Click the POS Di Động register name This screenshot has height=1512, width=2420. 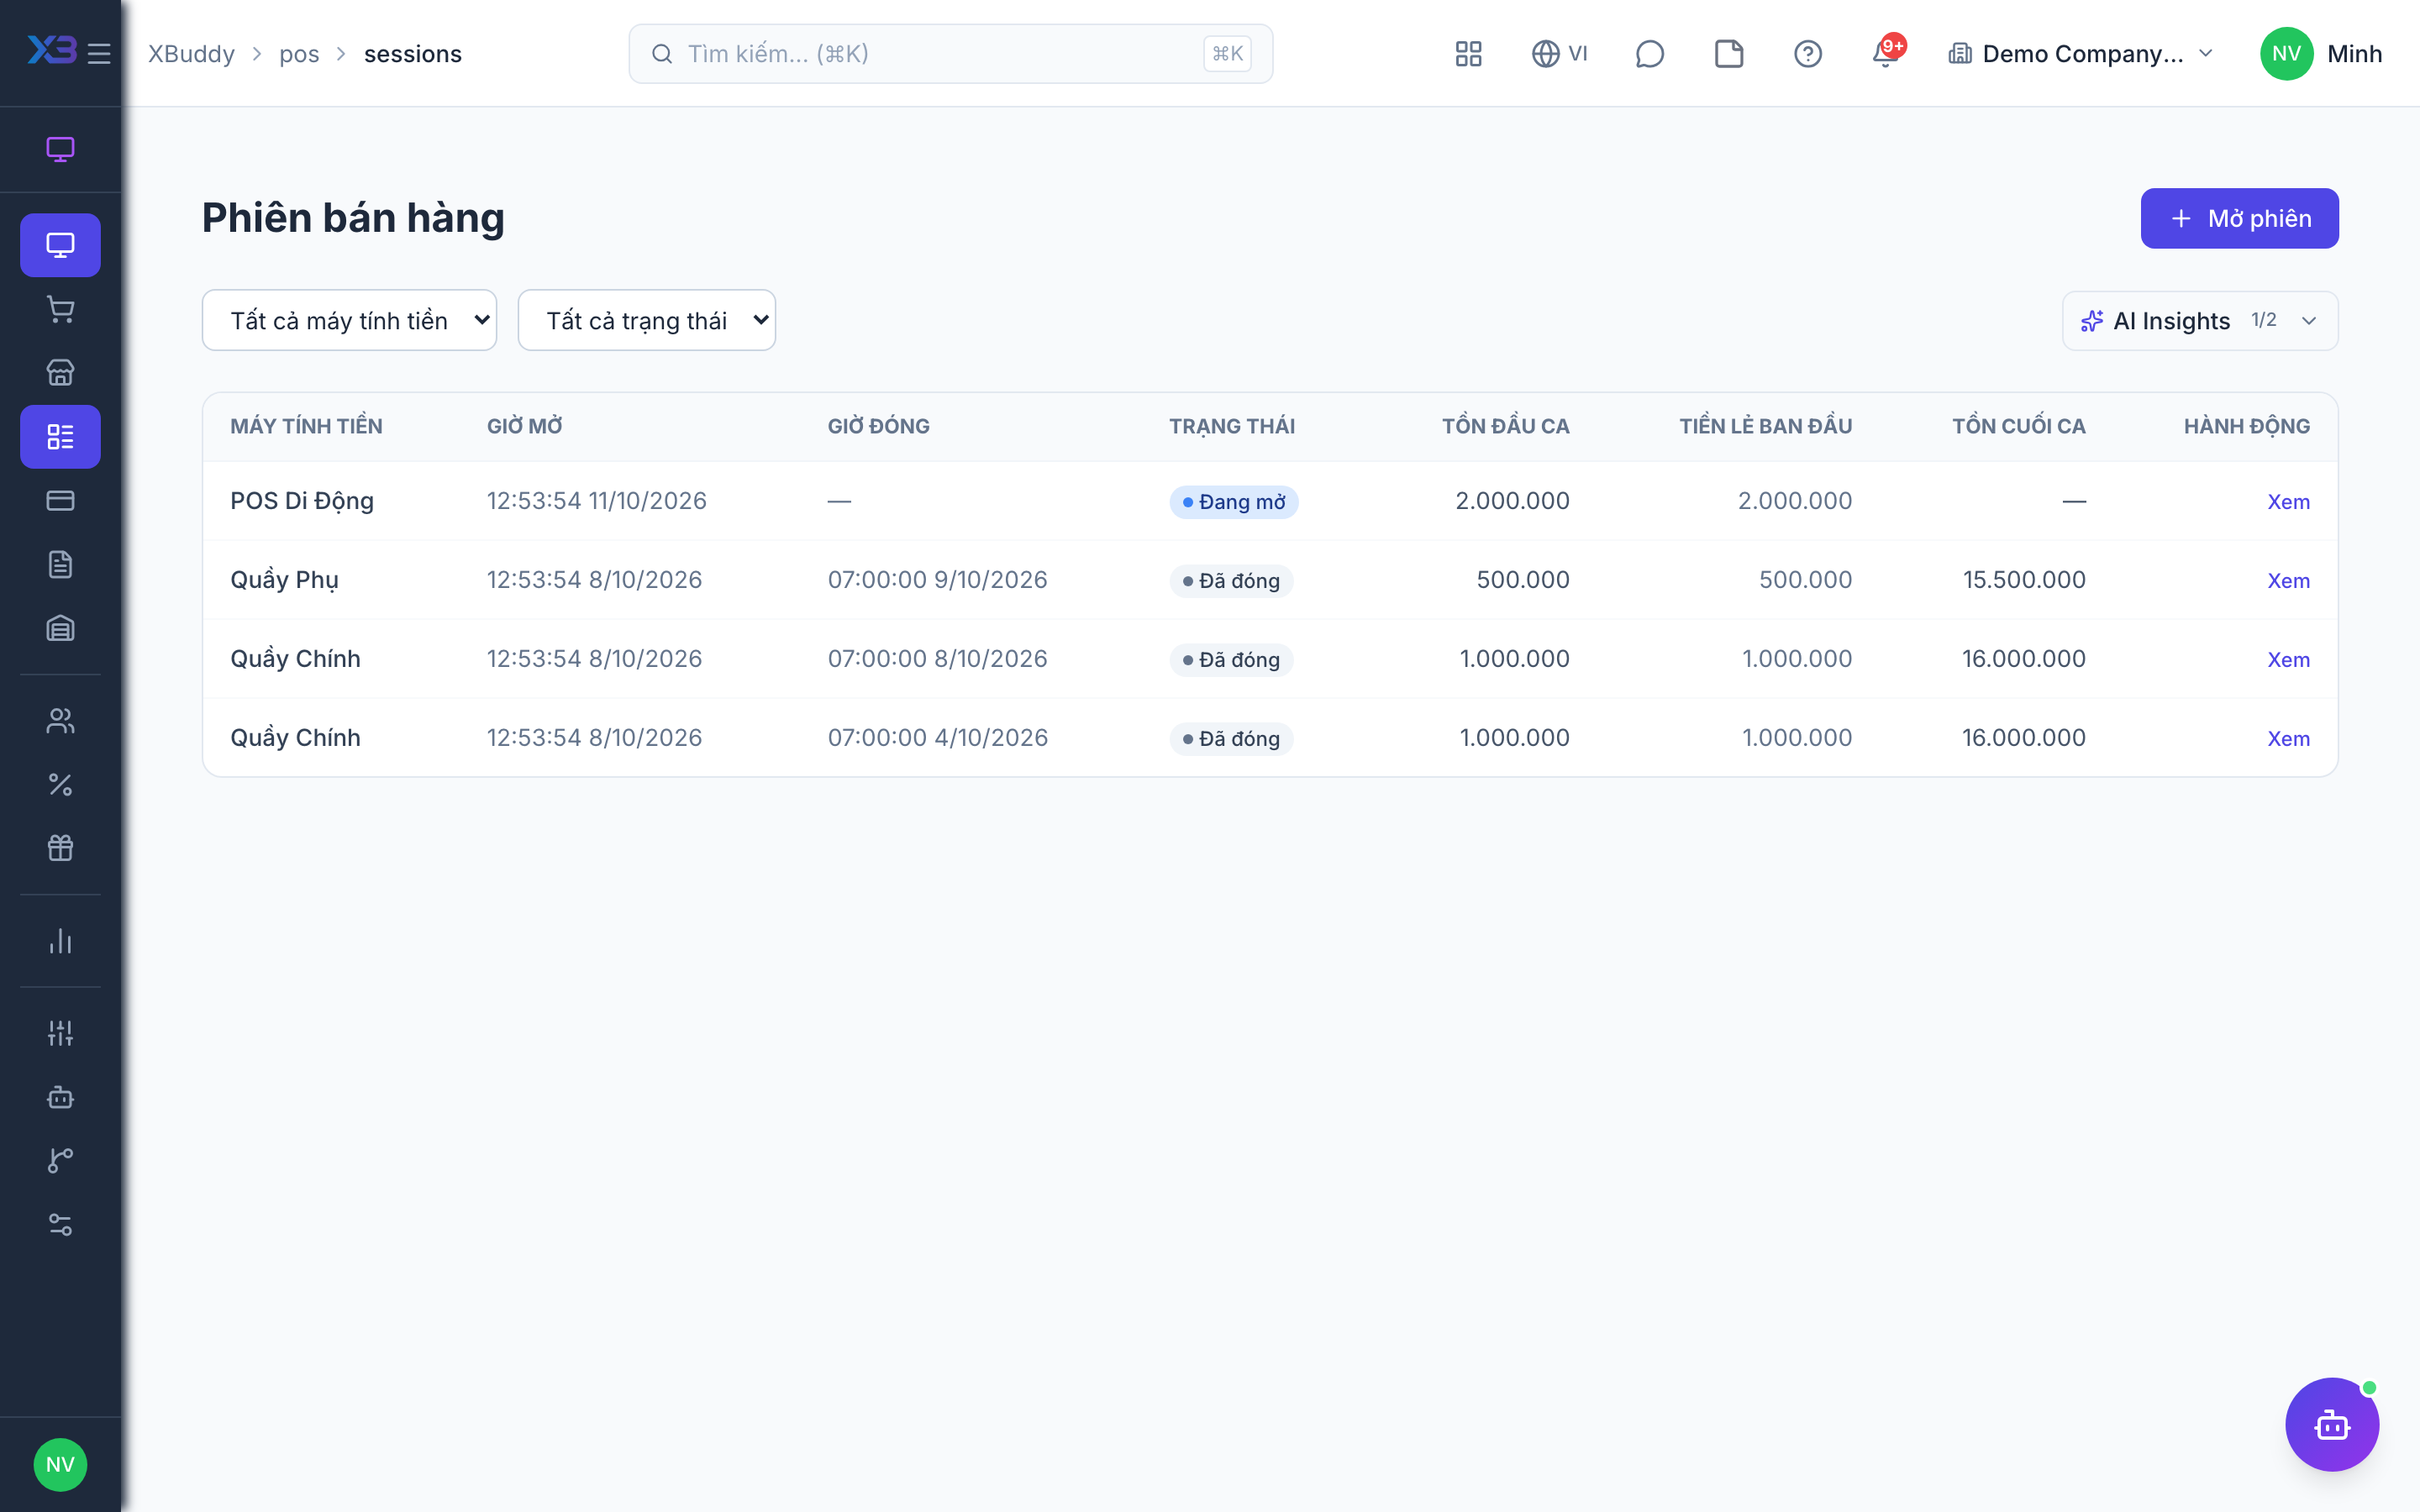(302, 501)
